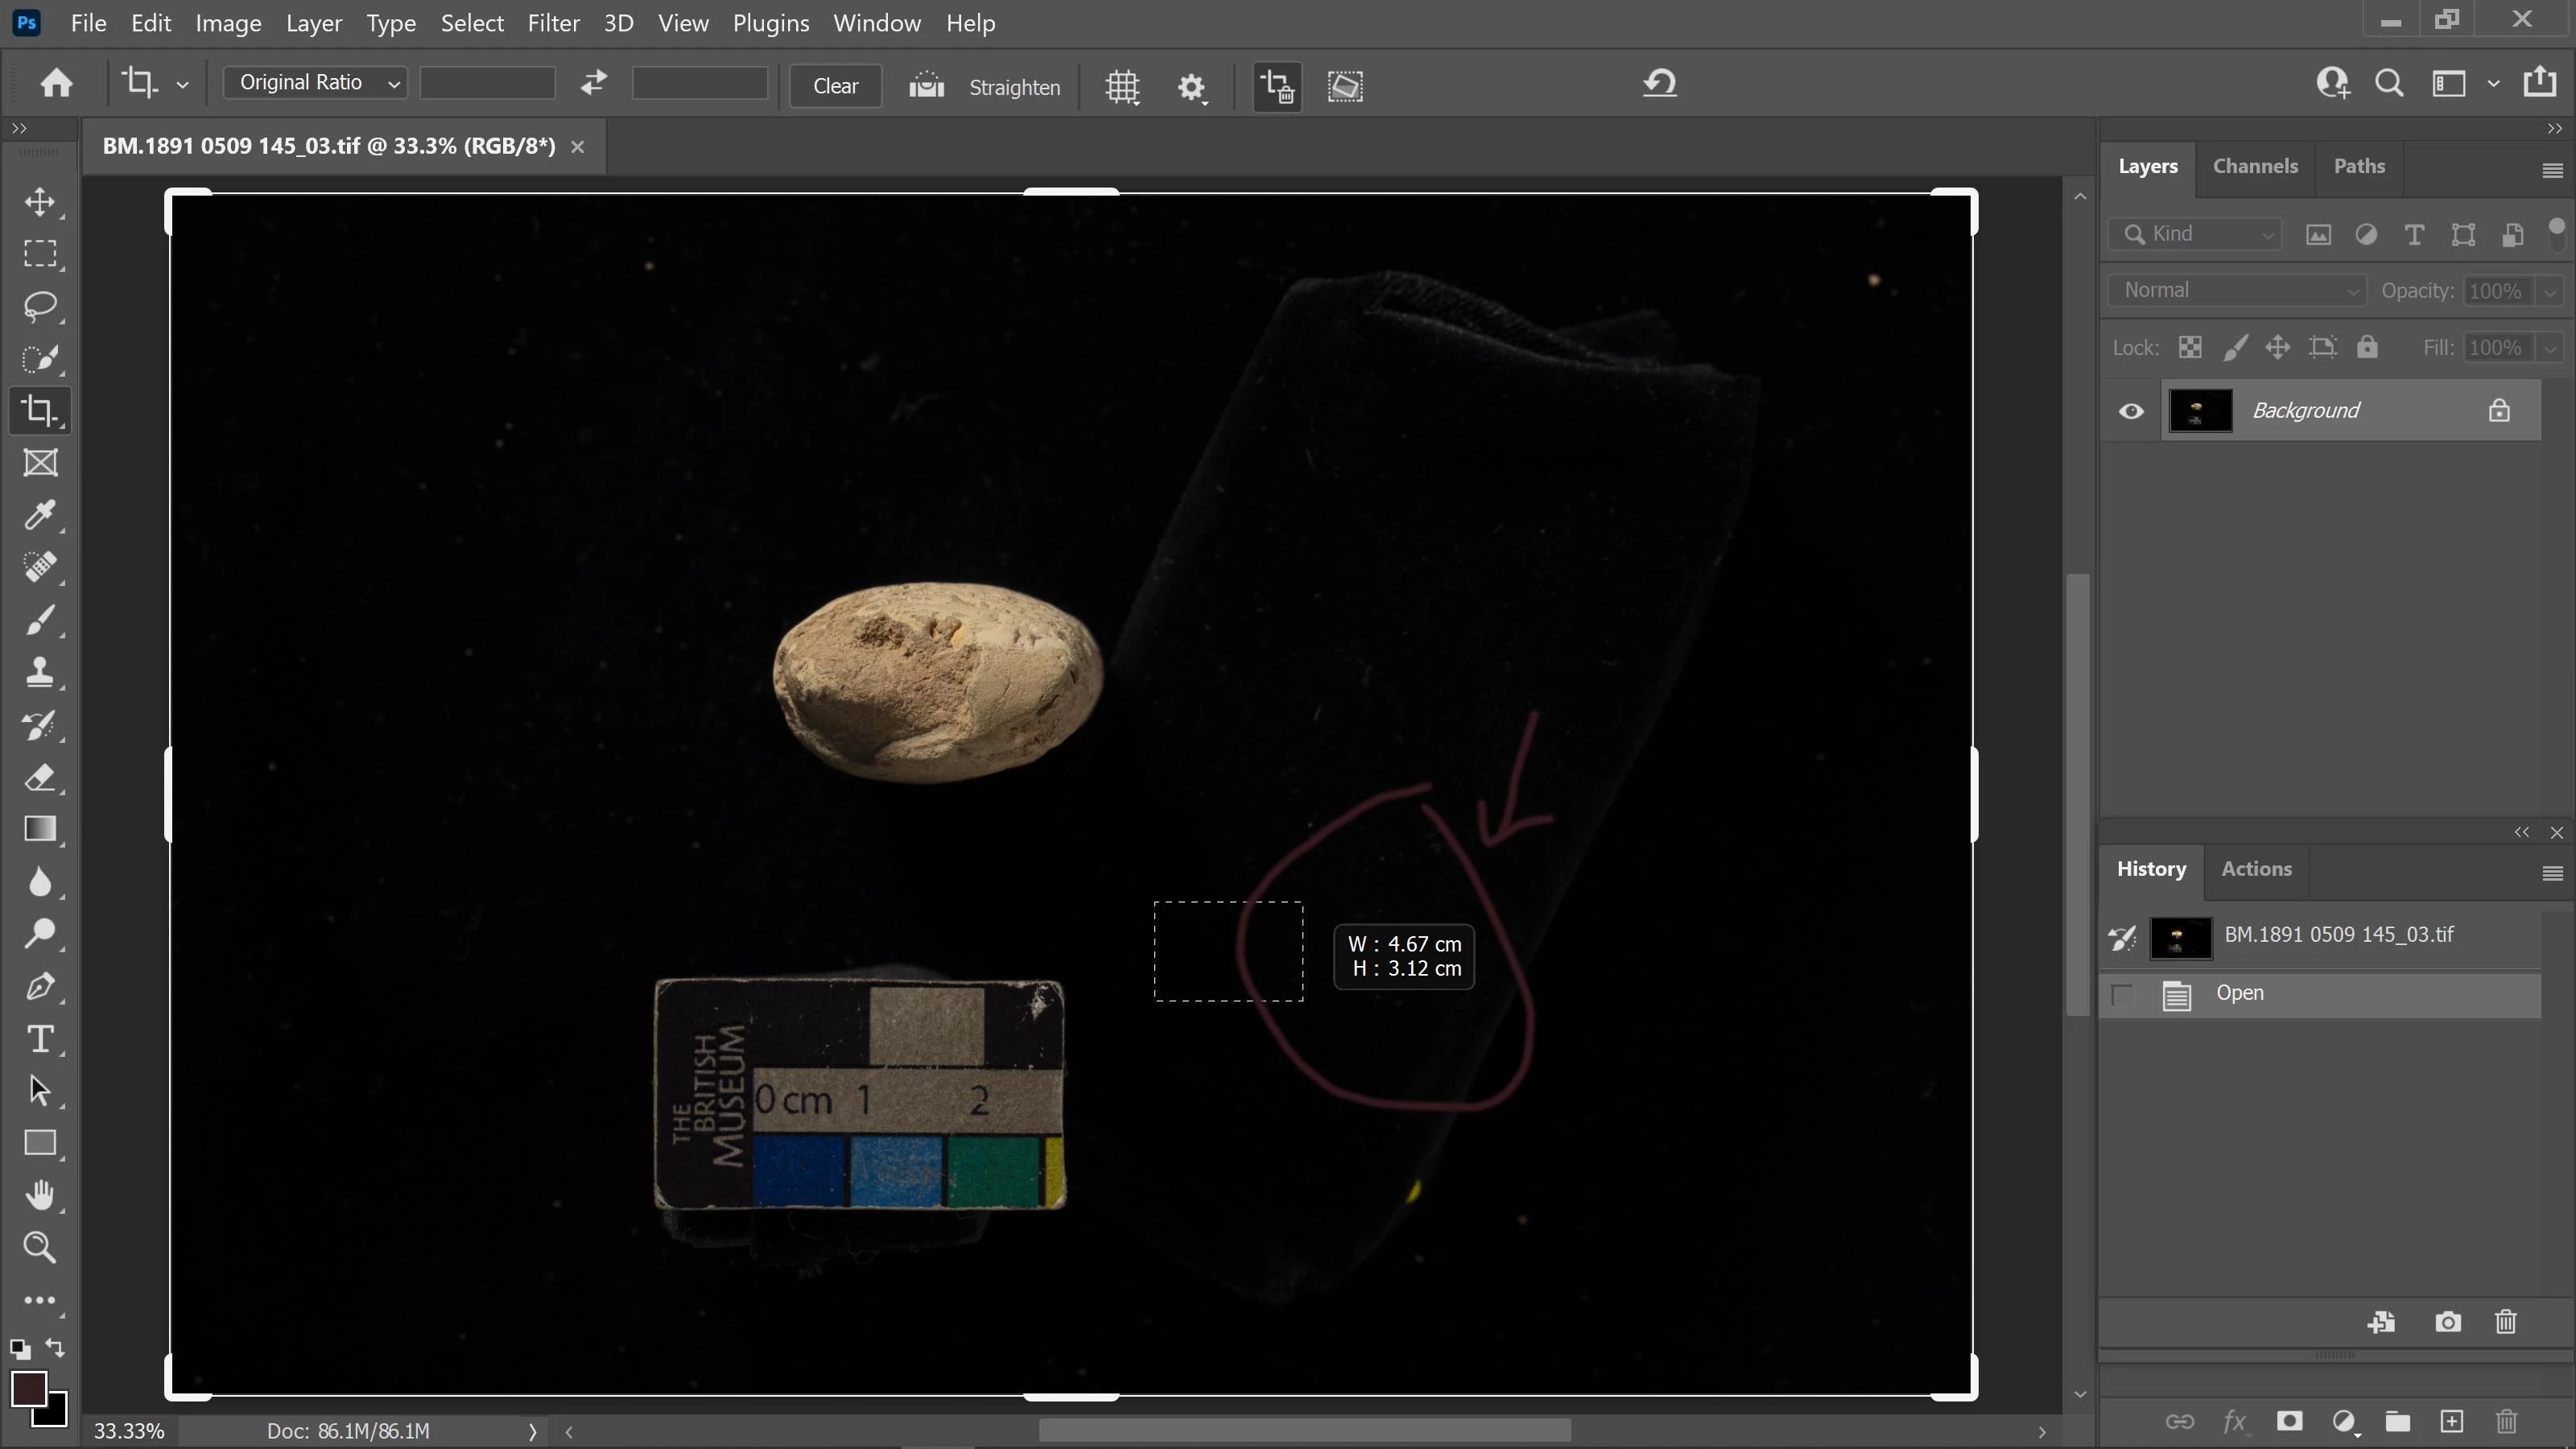Select the Eraser tool
Screen dimensions: 2576x1449
[40, 777]
